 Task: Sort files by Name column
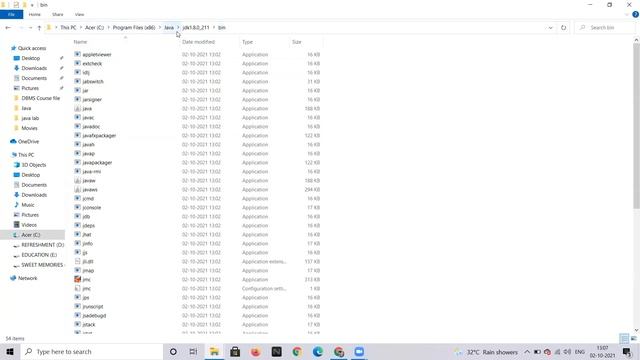coord(80,42)
